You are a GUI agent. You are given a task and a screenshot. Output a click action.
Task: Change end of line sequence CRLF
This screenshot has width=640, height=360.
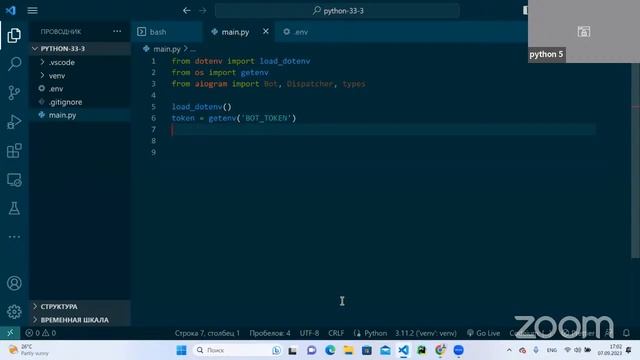pos(336,333)
